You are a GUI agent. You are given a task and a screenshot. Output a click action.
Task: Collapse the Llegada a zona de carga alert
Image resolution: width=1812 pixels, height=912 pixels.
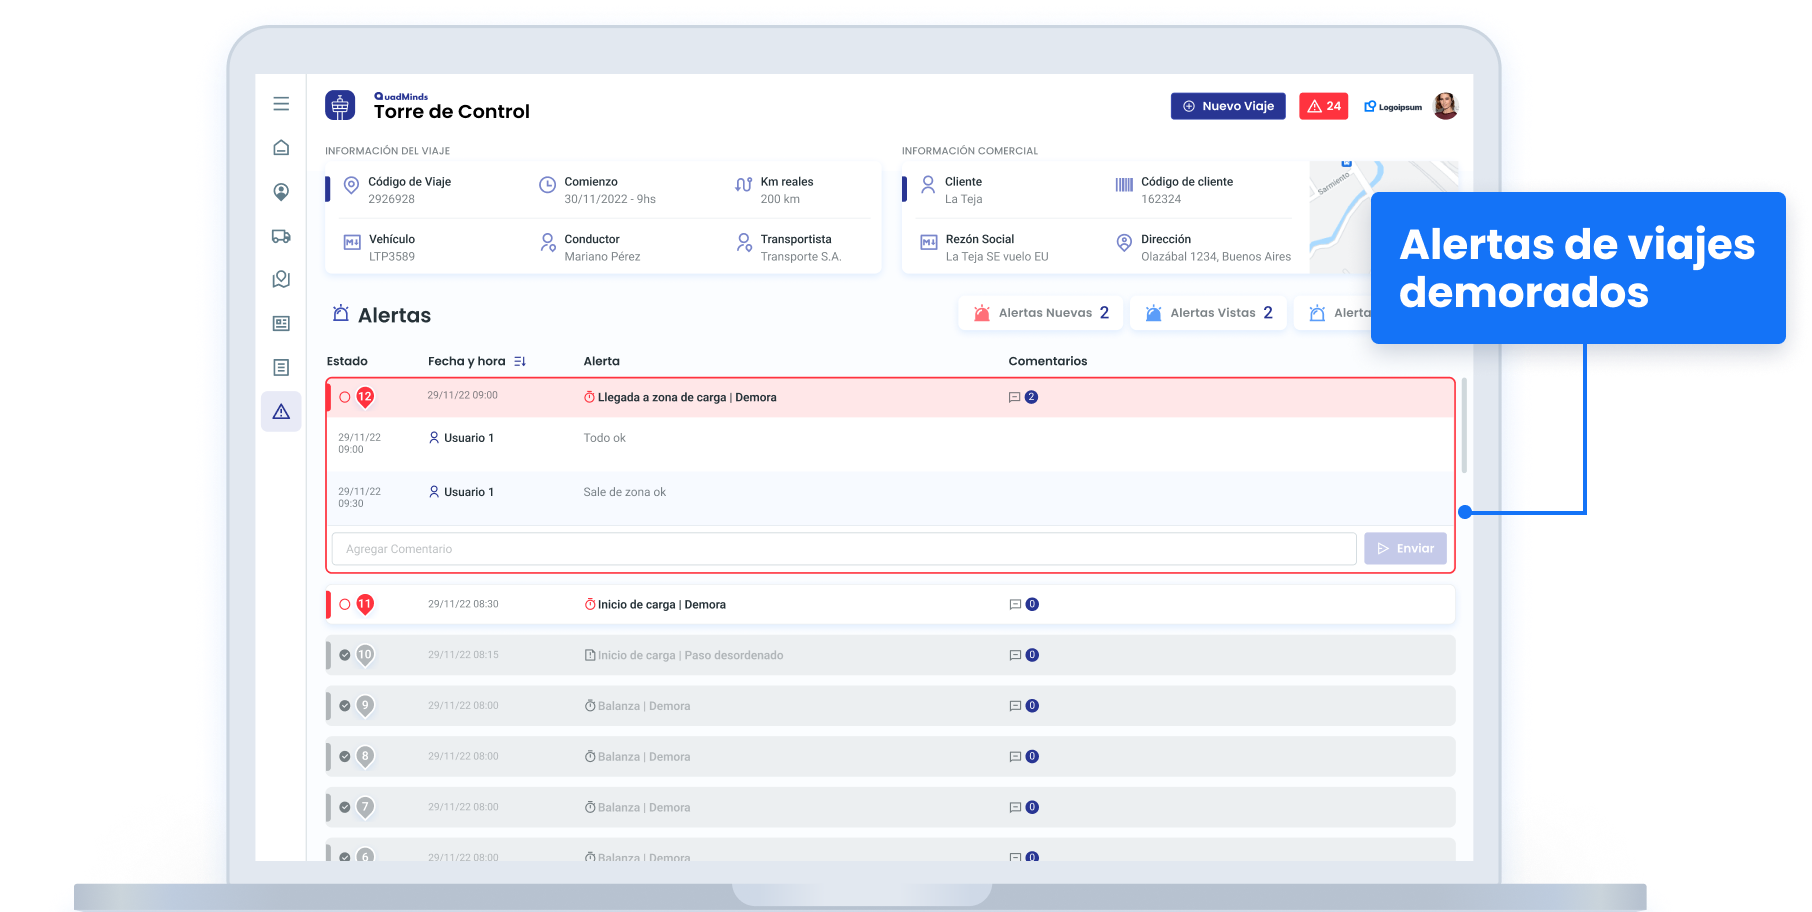[686, 398]
